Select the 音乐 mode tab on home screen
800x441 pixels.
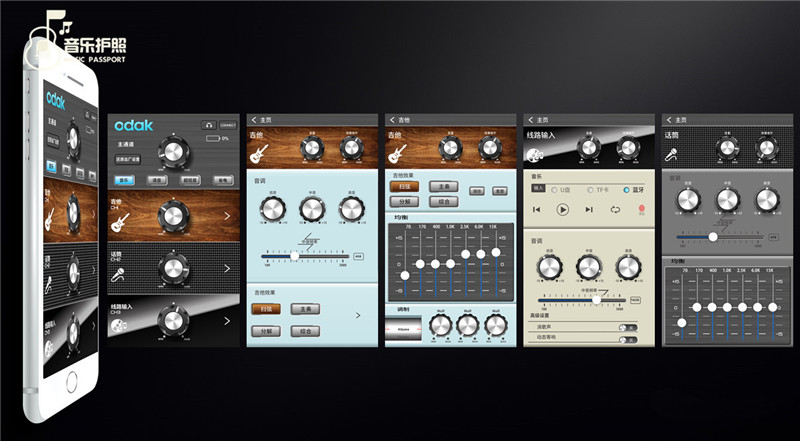pyautogui.click(x=124, y=180)
